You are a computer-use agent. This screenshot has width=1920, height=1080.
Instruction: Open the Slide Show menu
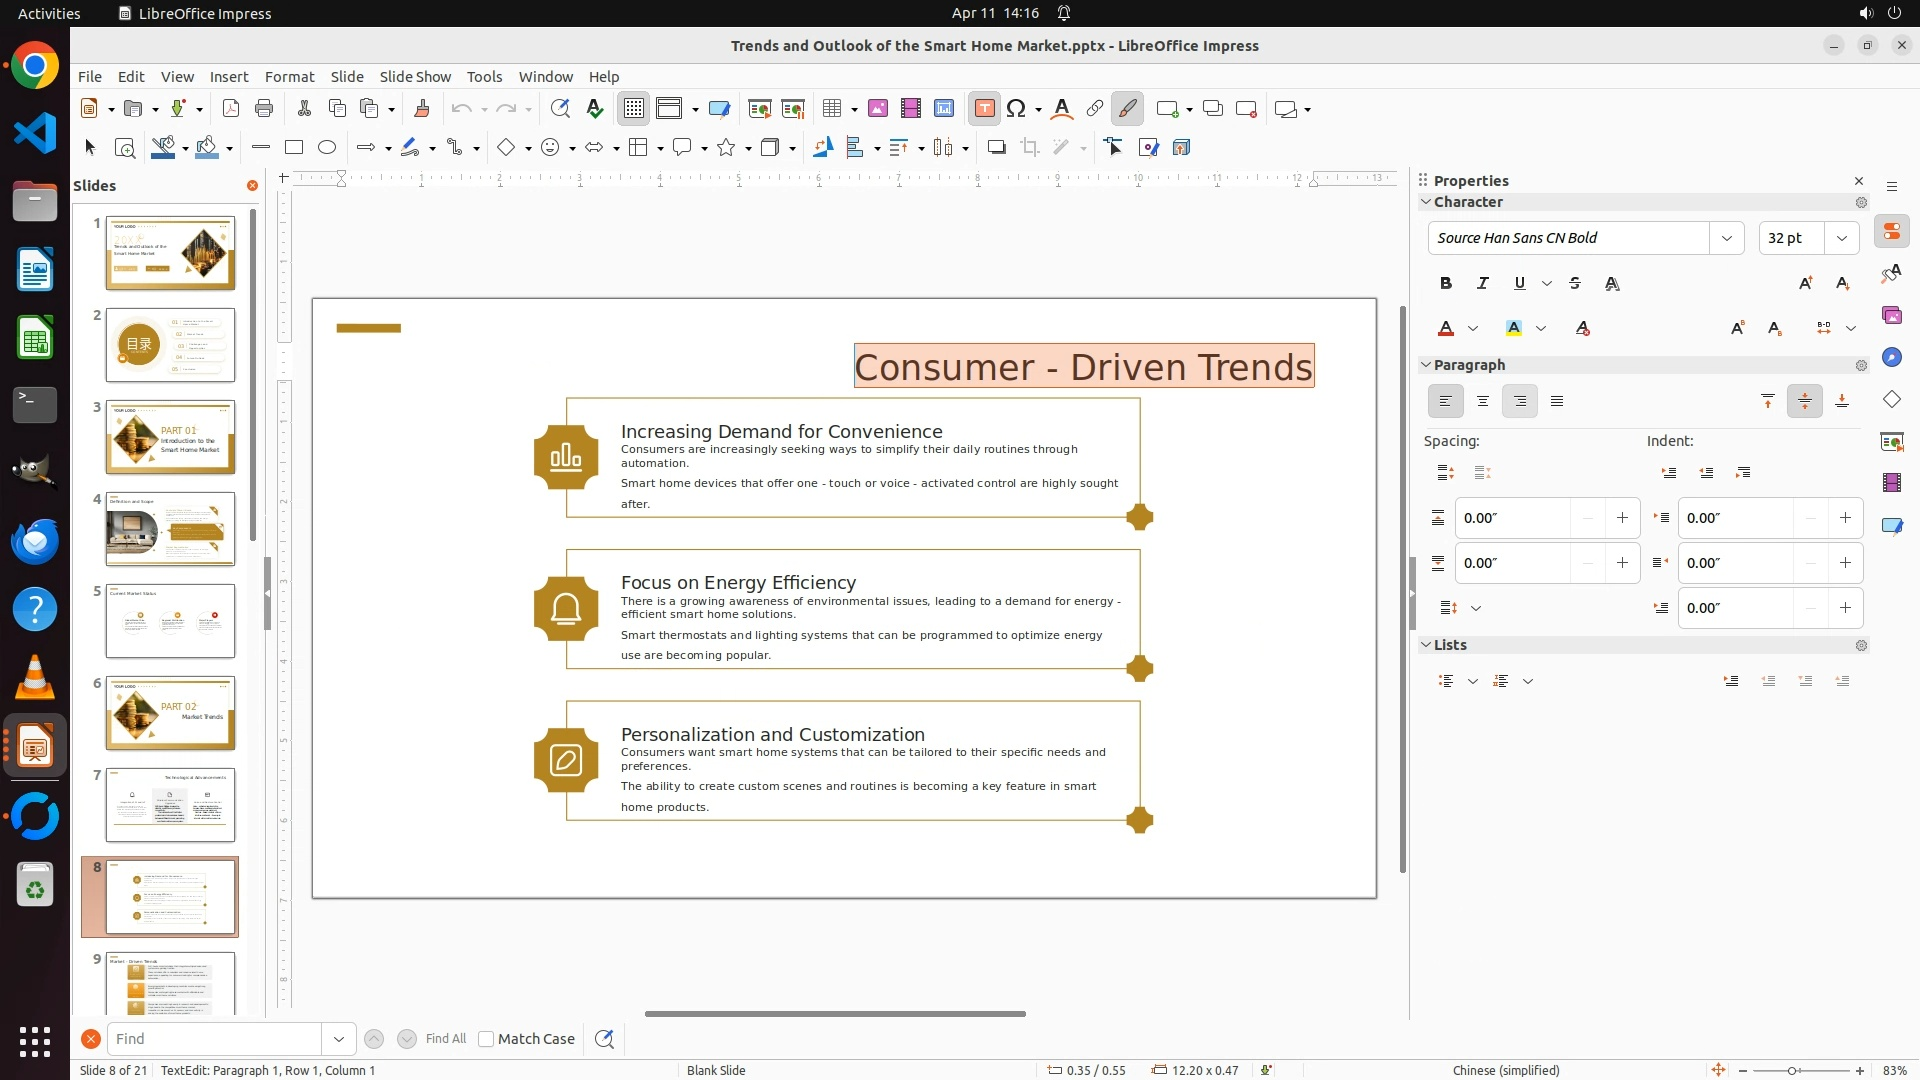click(415, 77)
